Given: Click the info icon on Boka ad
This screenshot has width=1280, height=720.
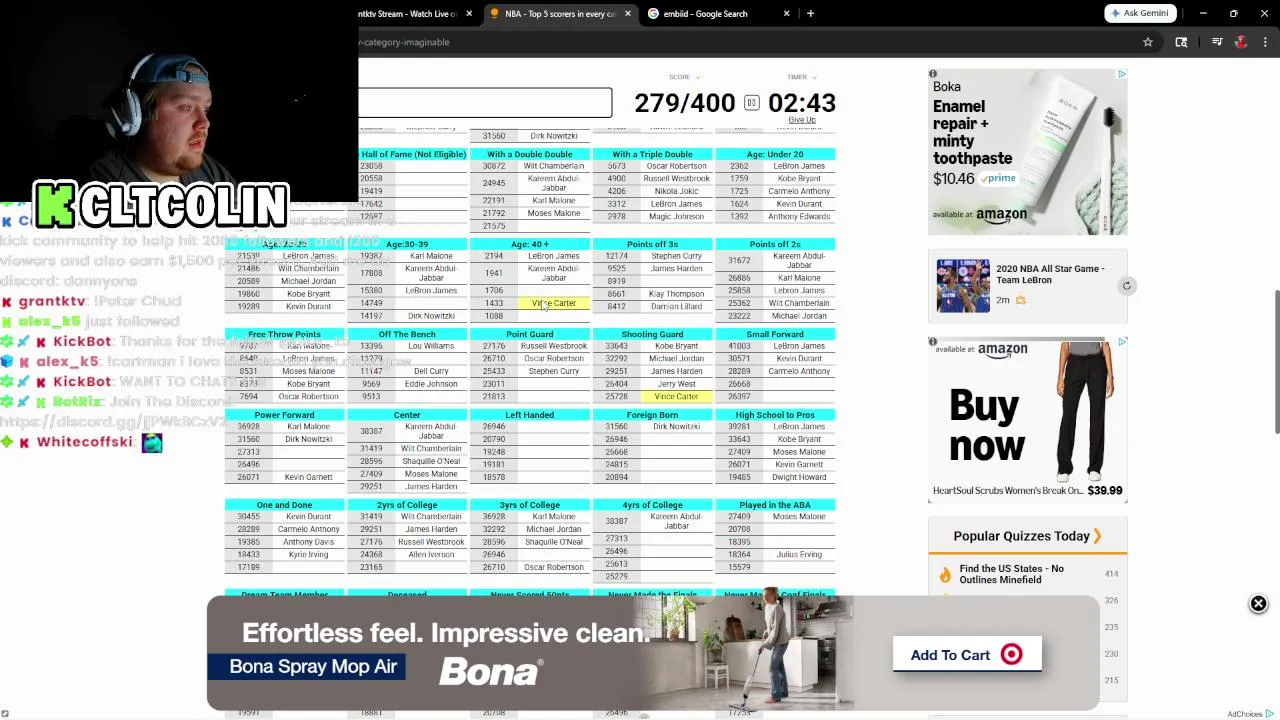Looking at the screenshot, I should pos(933,74).
